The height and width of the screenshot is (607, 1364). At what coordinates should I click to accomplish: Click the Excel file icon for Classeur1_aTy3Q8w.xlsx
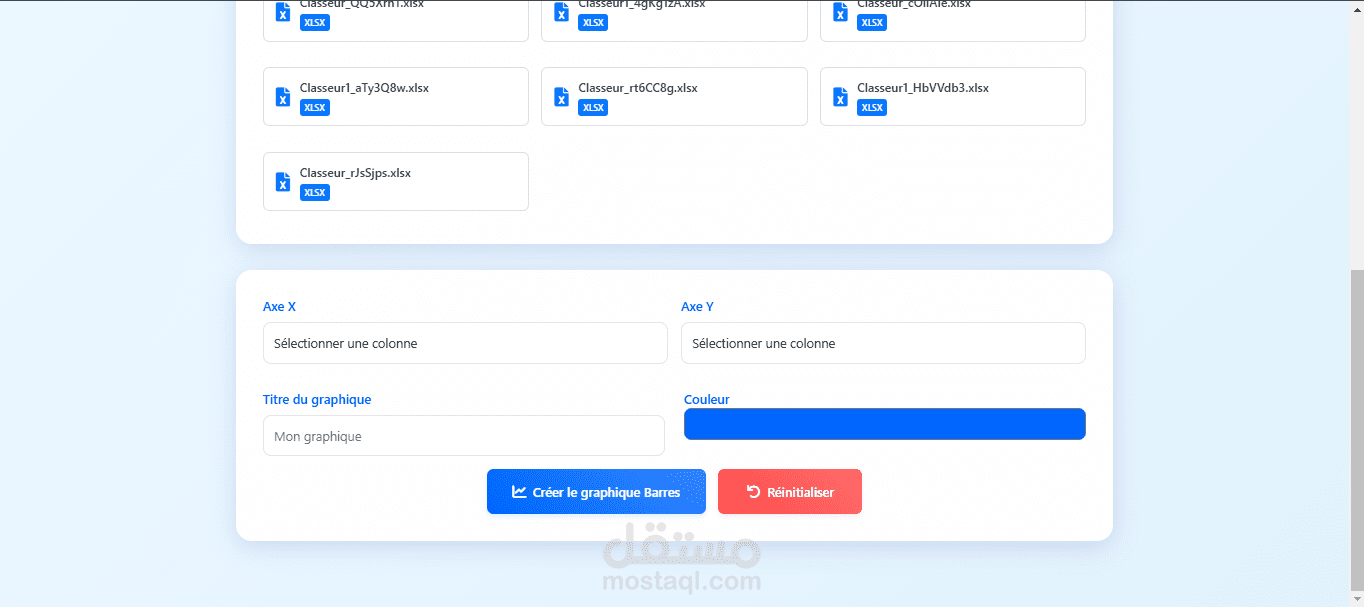pyautogui.click(x=283, y=97)
